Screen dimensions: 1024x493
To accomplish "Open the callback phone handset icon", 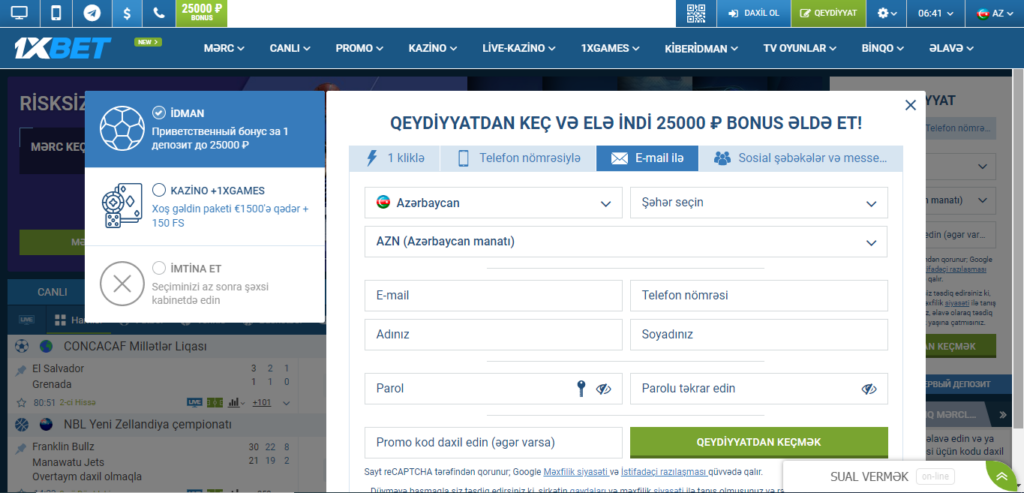I will tap(159, 13).
